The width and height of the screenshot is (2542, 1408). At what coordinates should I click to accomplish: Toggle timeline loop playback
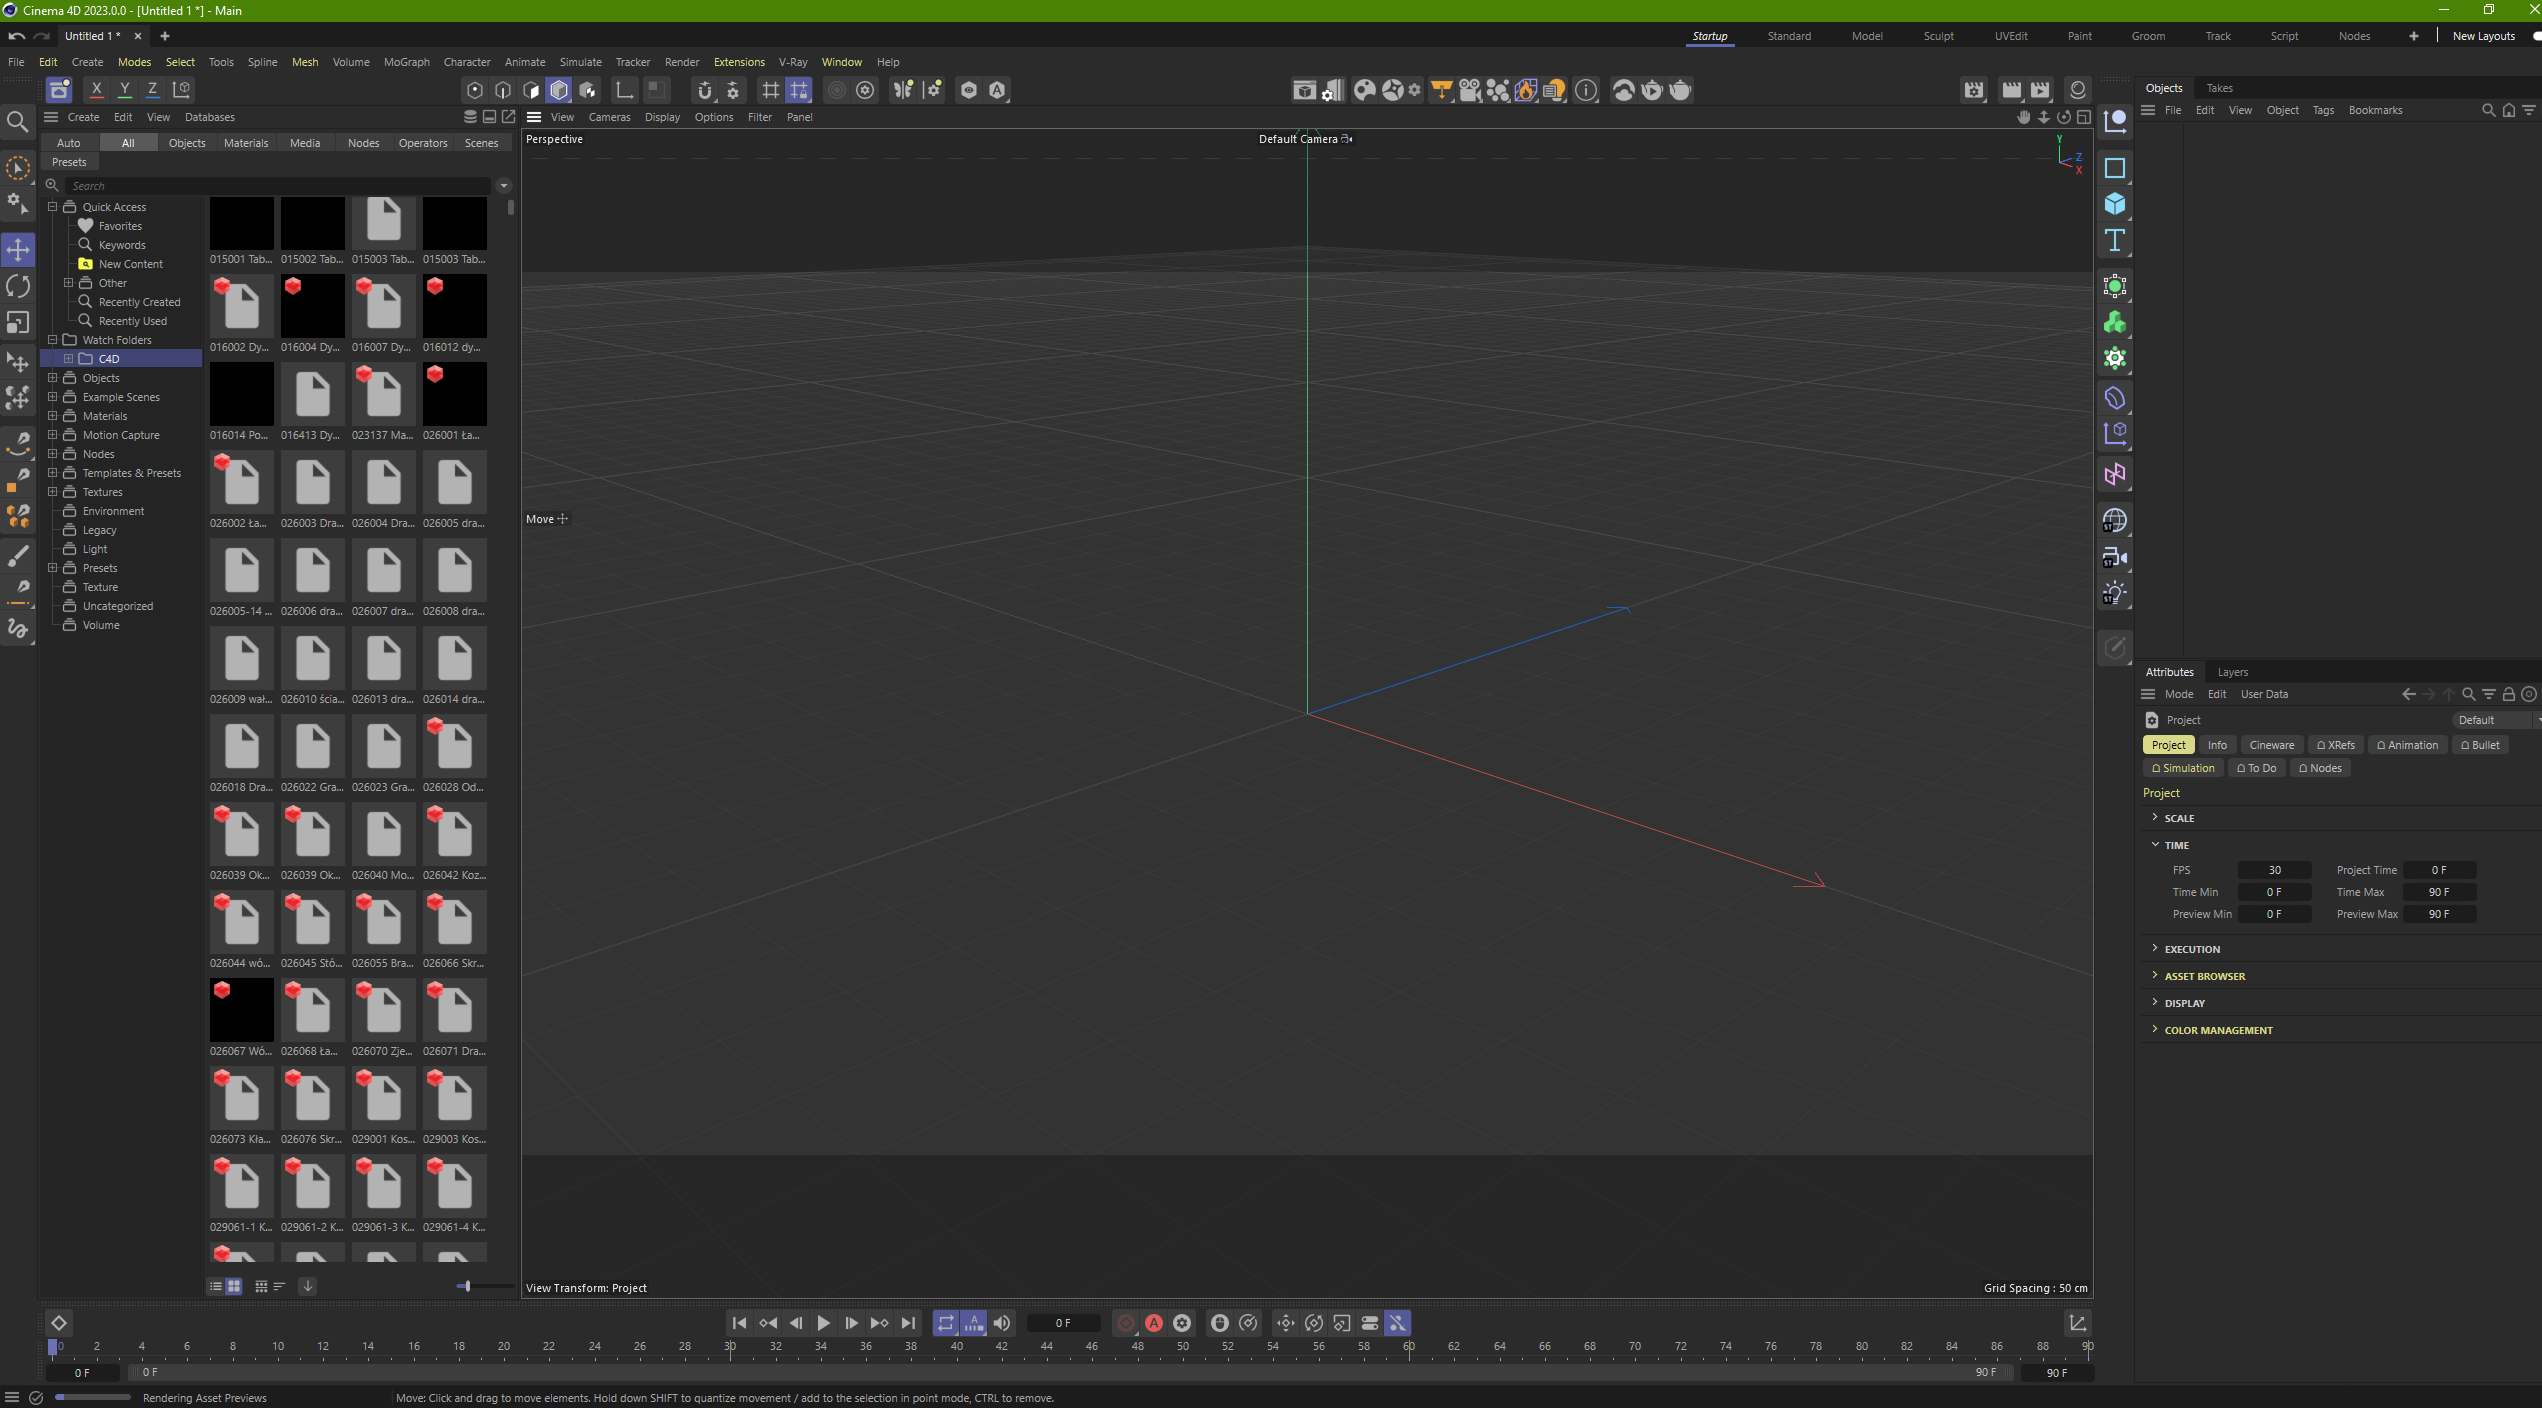point(945,1323)
